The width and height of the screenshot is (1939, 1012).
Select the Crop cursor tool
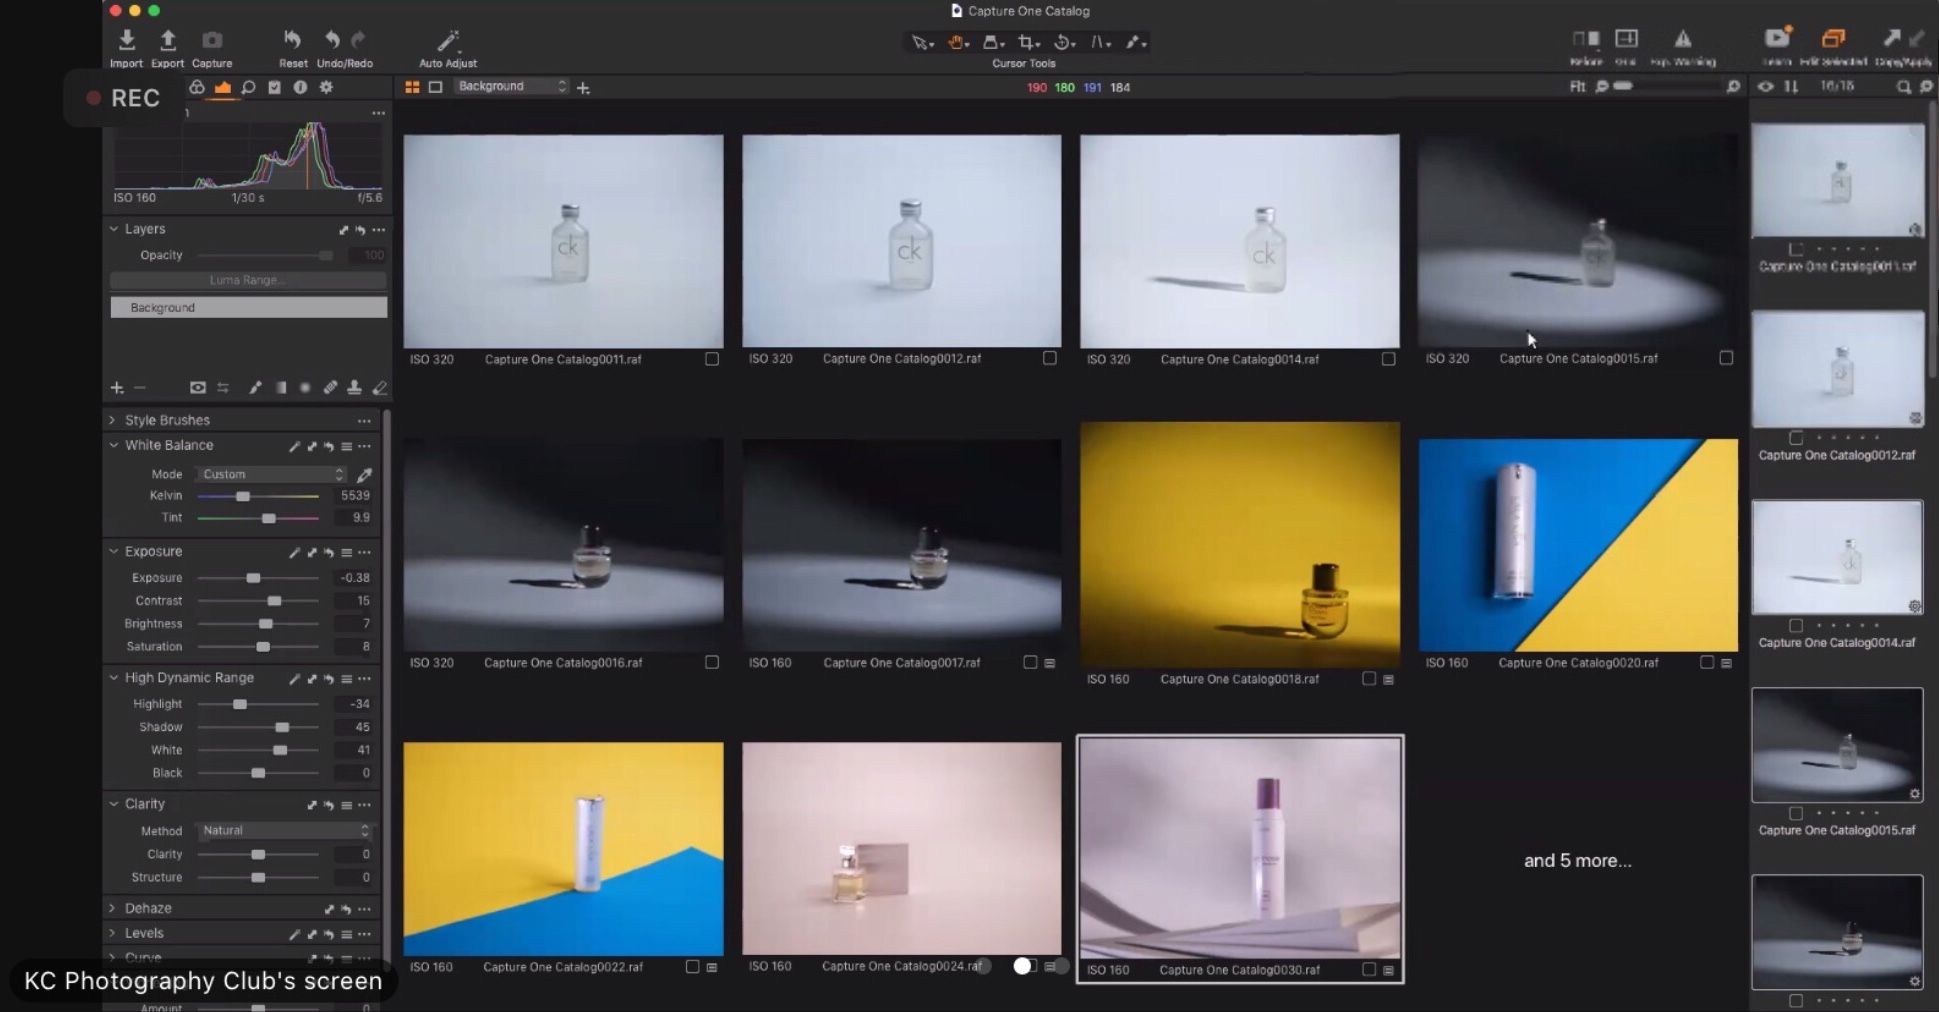pos(1027,42)
